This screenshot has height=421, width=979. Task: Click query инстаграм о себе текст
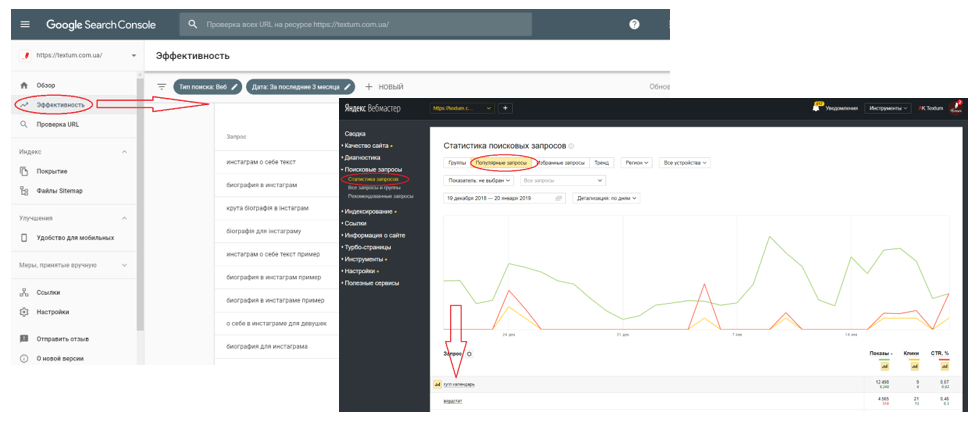pos(260,162)
